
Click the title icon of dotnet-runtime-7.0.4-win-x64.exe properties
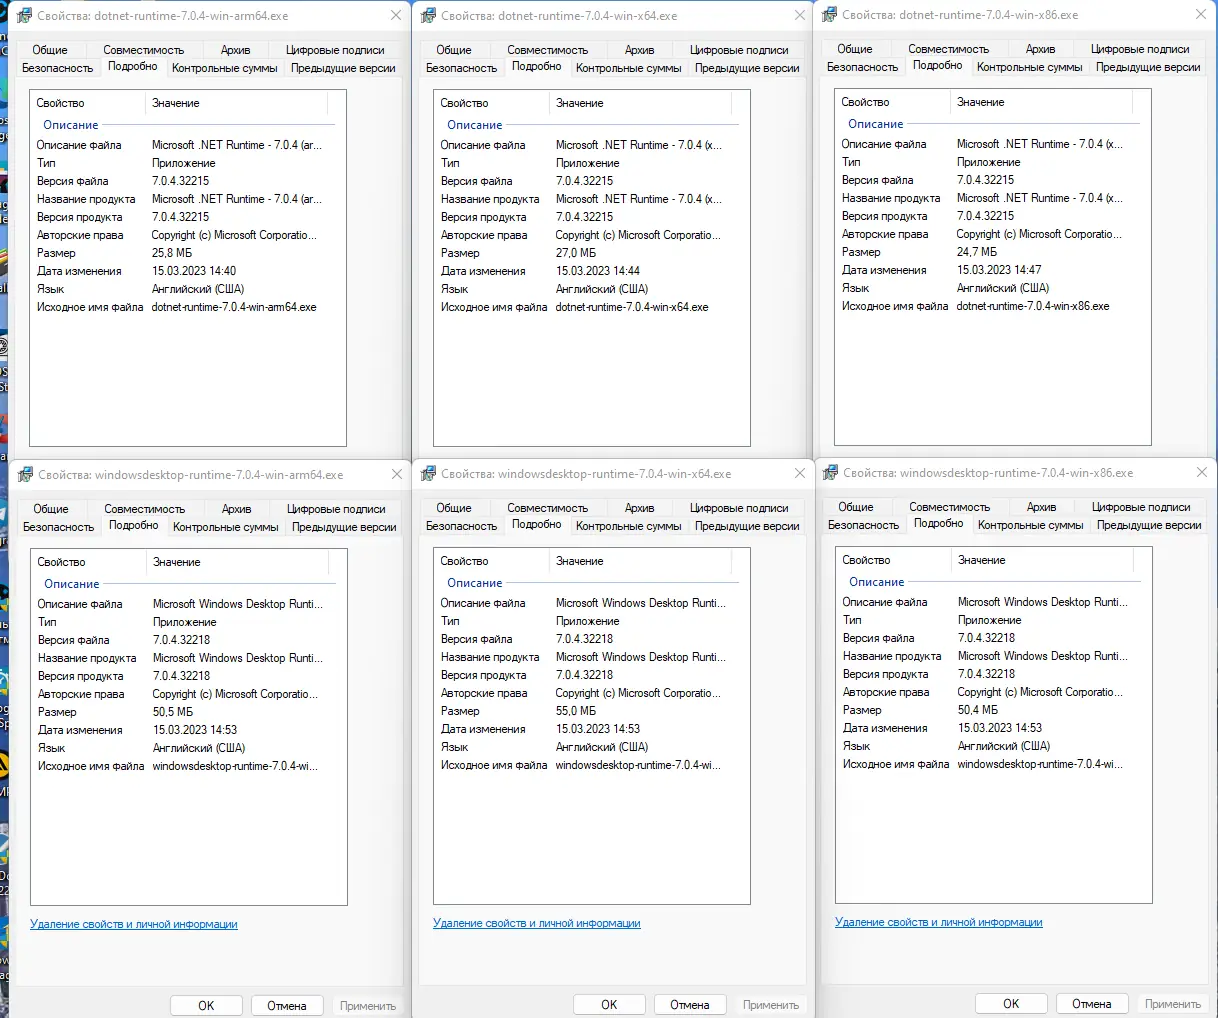[x=428, y=16]
